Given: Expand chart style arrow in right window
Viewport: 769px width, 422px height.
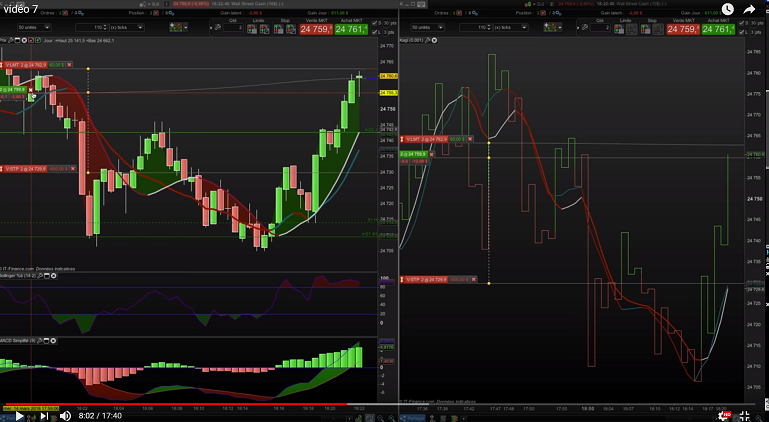Looking at the screenshot, I should (x=560, y=27).
